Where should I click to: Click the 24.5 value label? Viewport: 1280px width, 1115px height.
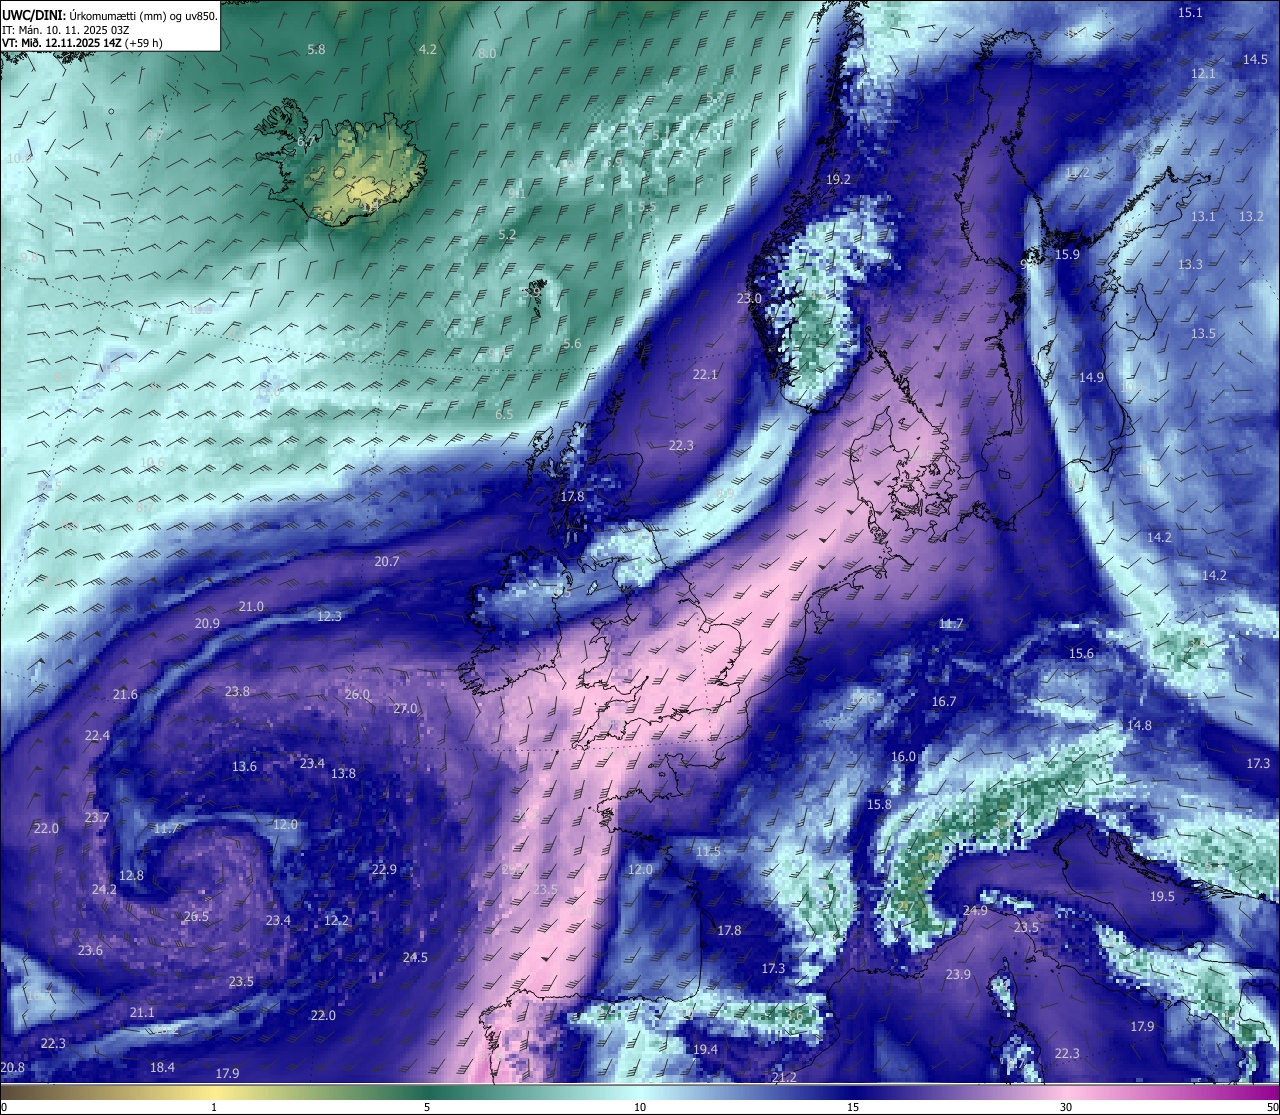click(415, 957)
